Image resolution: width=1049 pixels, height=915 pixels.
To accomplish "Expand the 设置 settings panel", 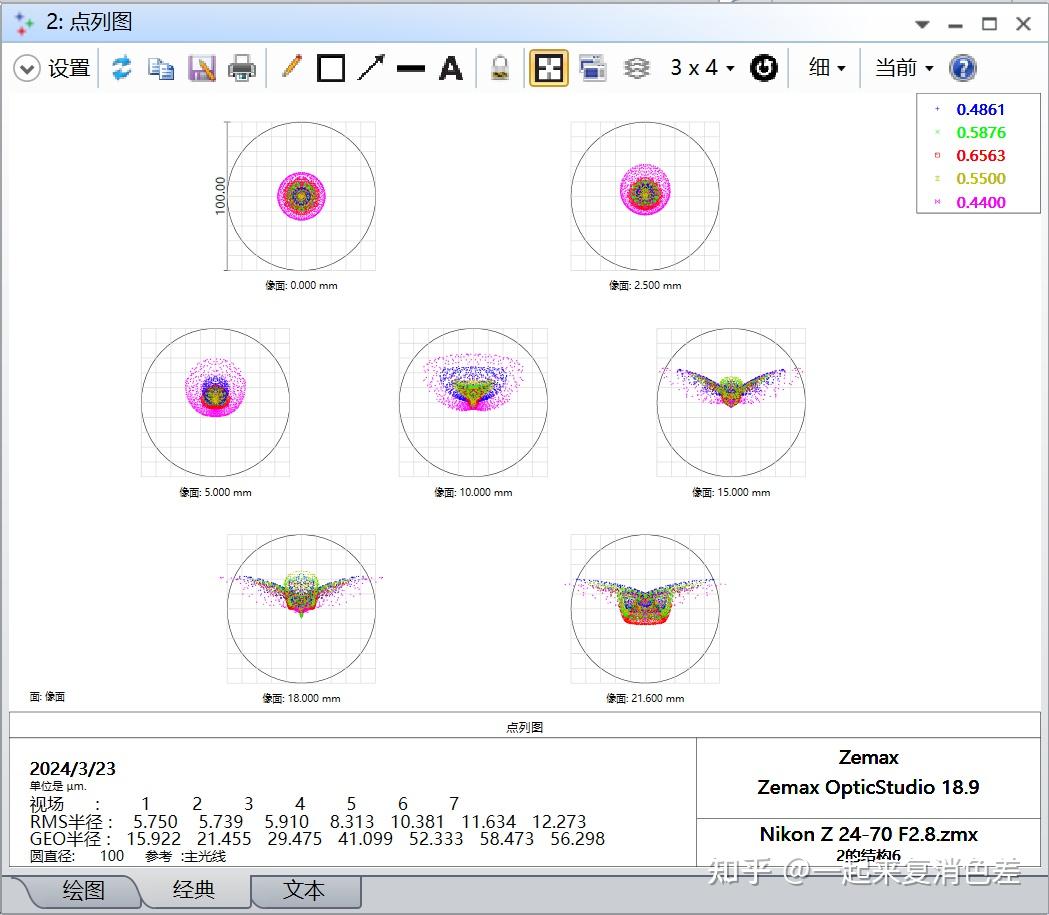I will [28, 68].
